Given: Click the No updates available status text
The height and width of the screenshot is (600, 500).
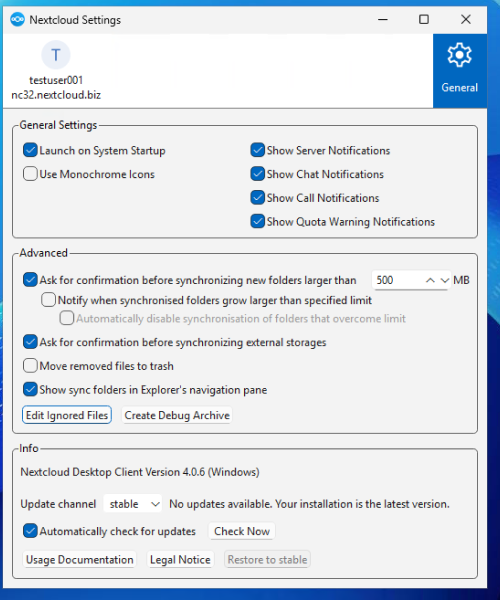Looking at the screenshot, I should pos(309,504).
